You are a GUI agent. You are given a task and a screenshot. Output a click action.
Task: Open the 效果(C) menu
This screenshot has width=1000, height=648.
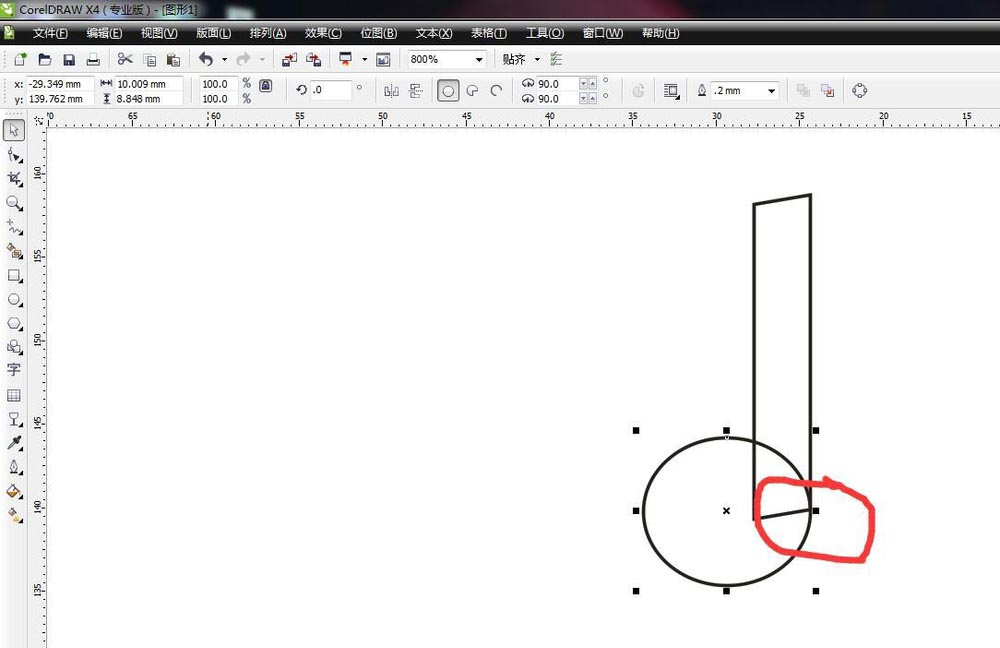coord(323,33)
